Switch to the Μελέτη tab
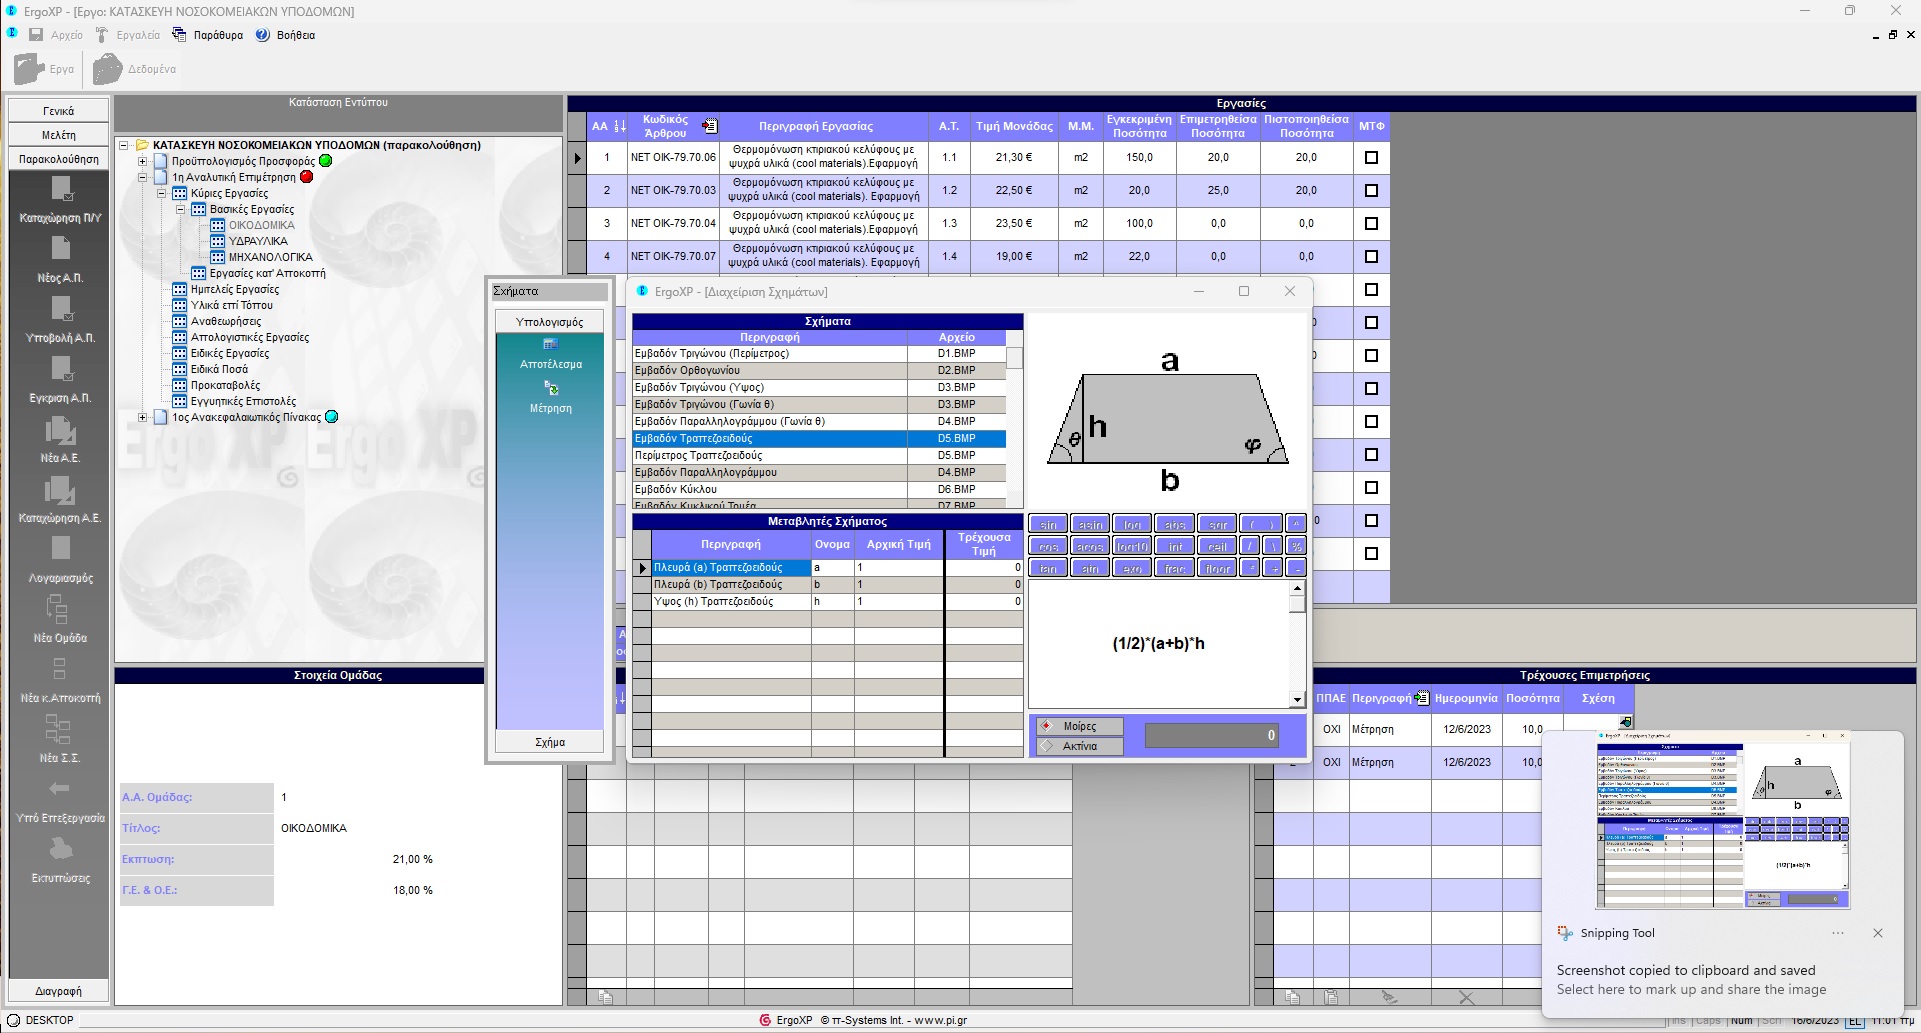The image size is (1921, 1033). click(59, 135)
